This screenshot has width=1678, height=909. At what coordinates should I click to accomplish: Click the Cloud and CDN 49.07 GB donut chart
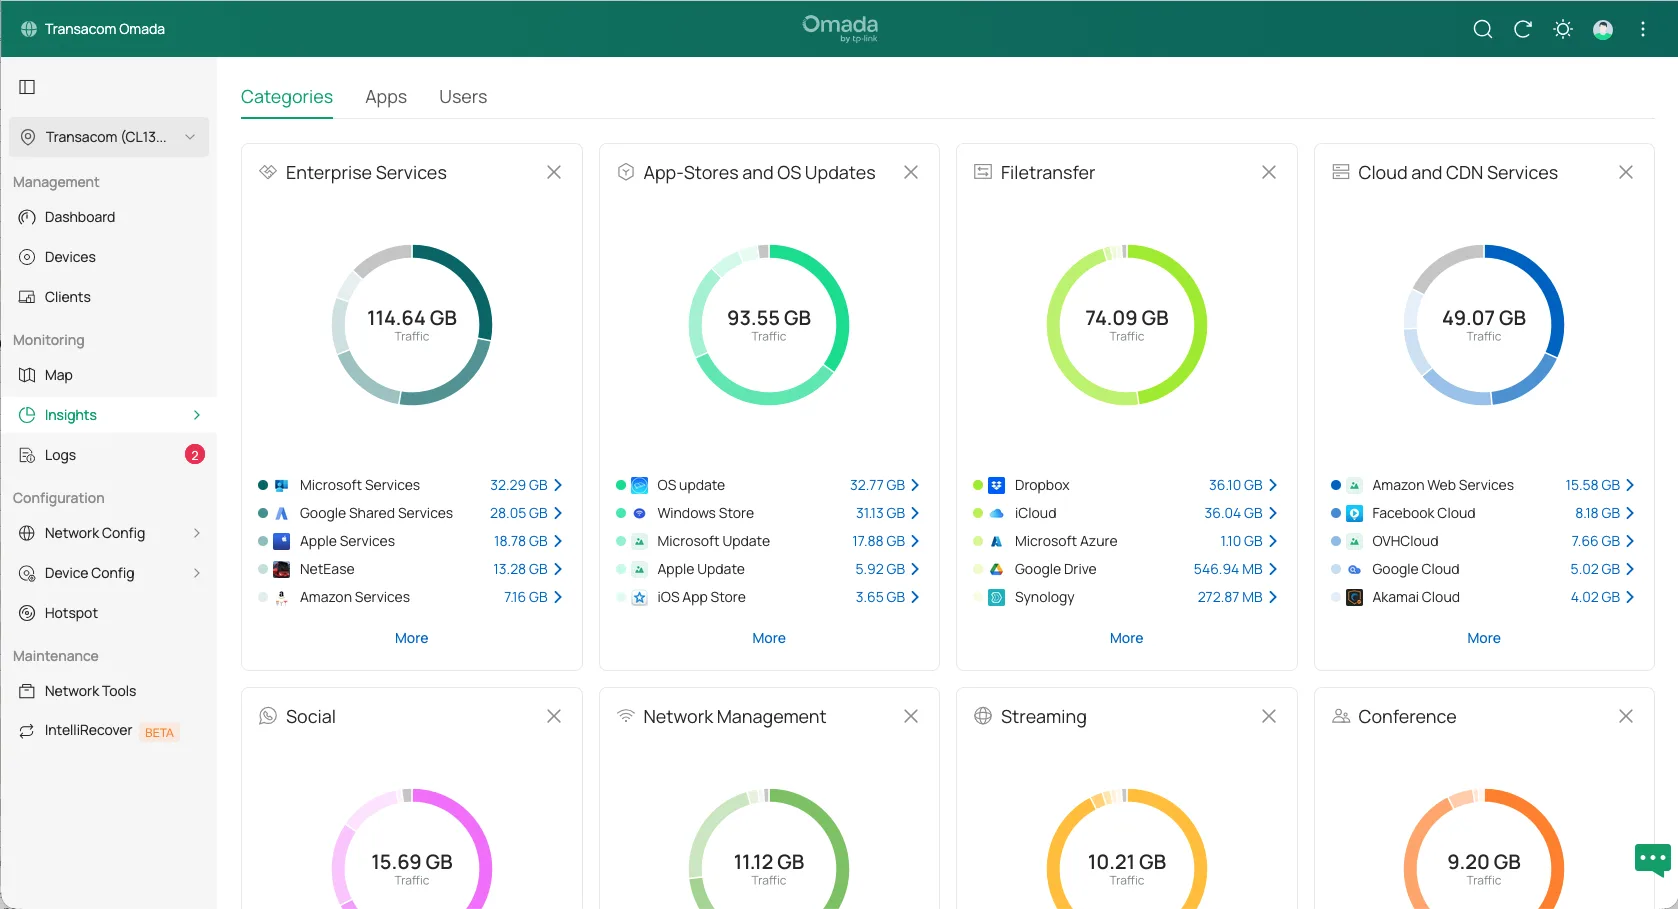pyautogui.click(x=1484, y=325)
